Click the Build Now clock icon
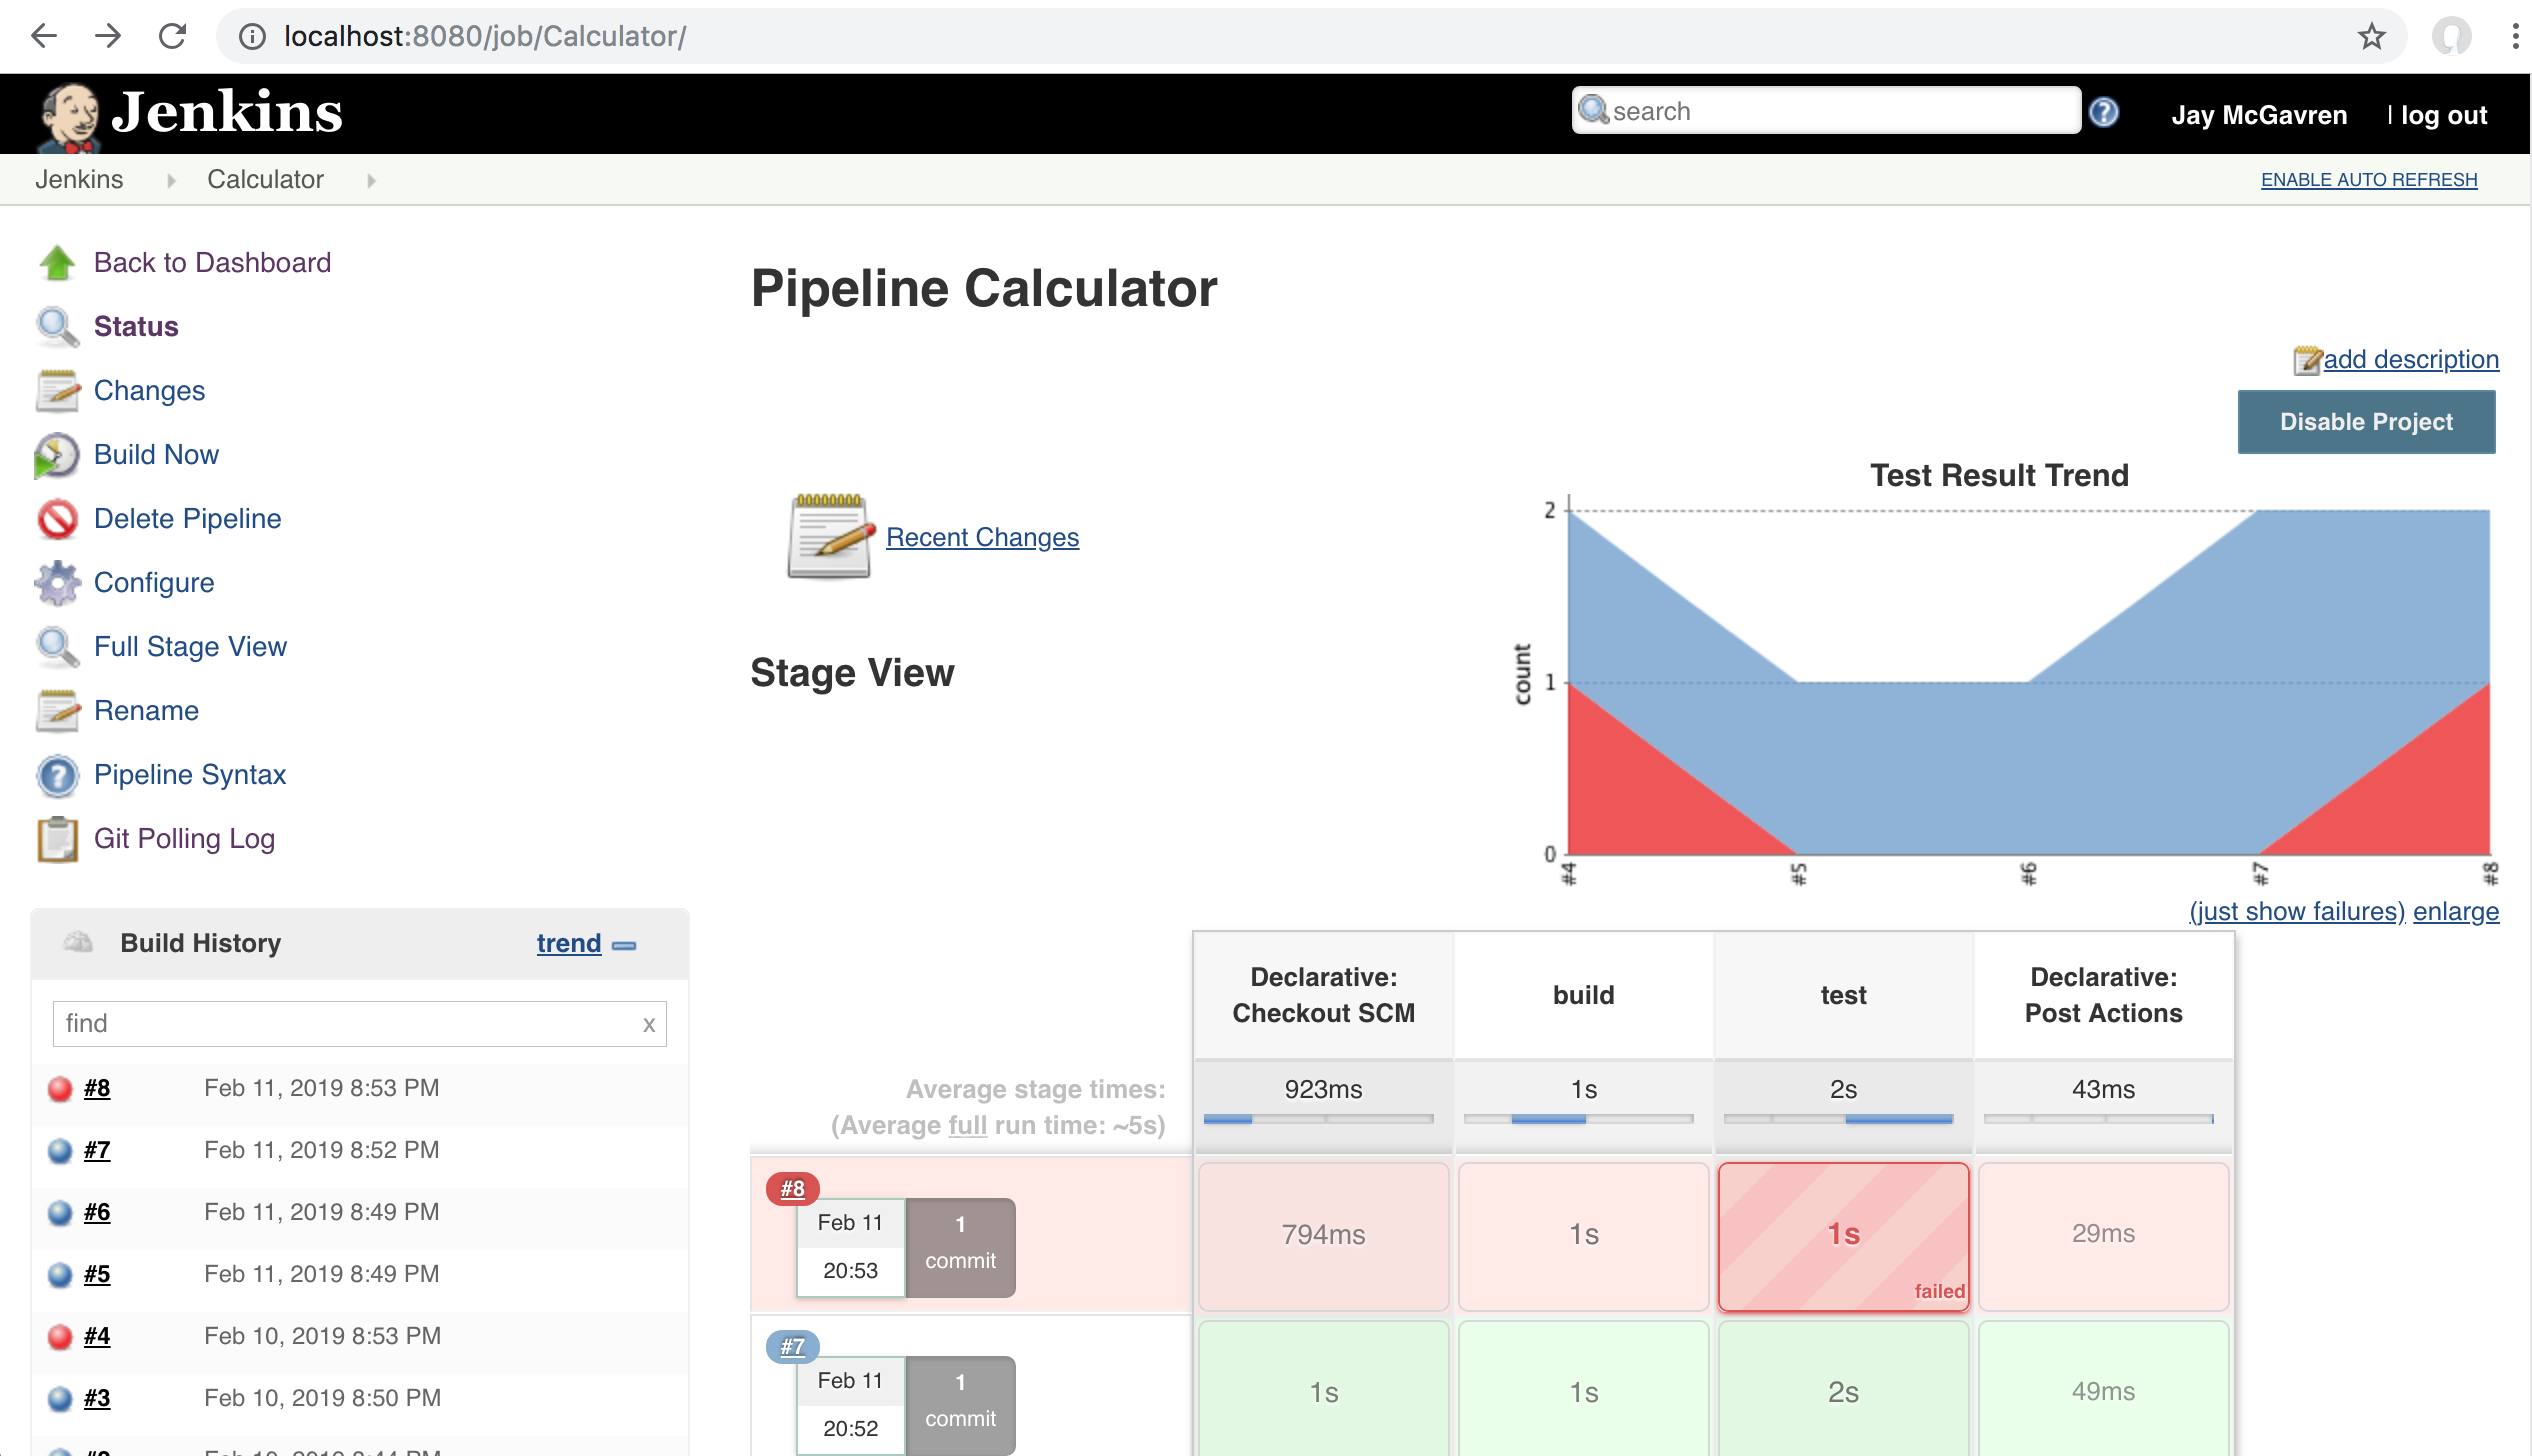This screenshot has width=2532, height=1456. [57, 455]
